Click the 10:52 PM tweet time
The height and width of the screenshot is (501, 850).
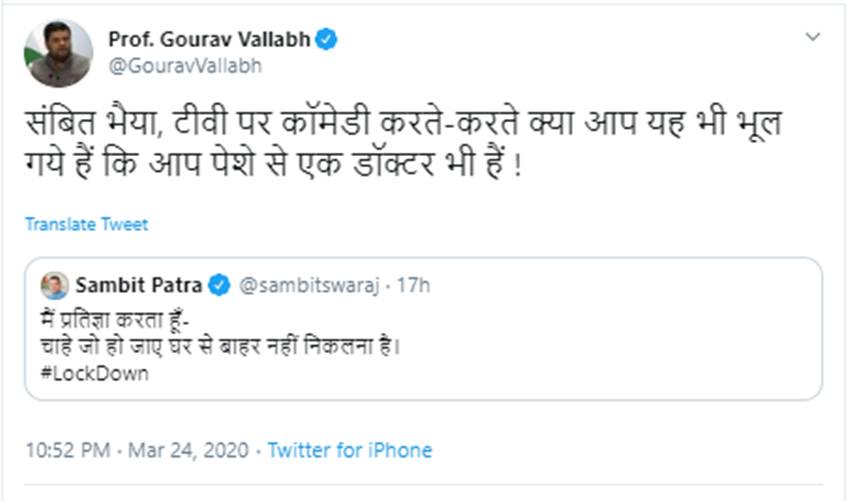point(69,450)
